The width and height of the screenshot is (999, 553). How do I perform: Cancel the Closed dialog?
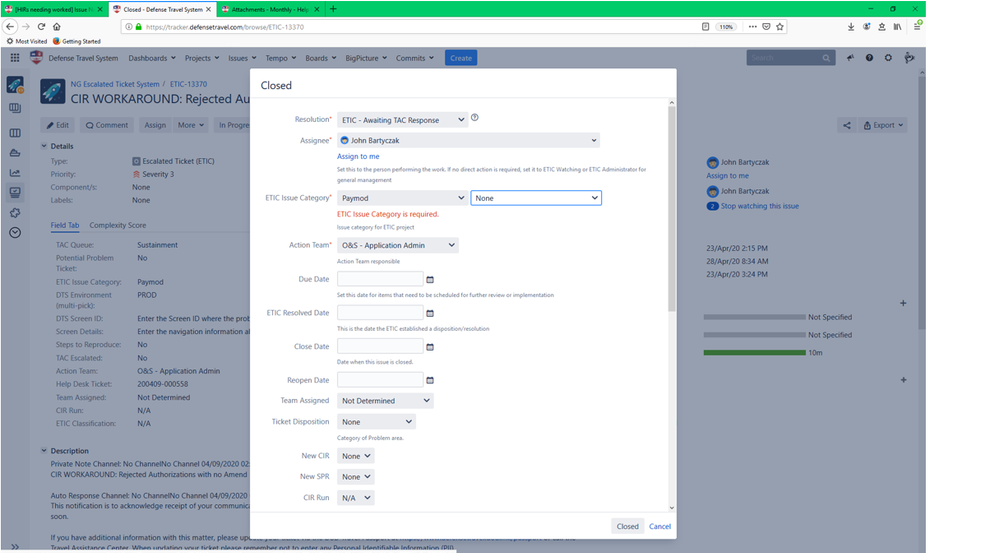659,526
